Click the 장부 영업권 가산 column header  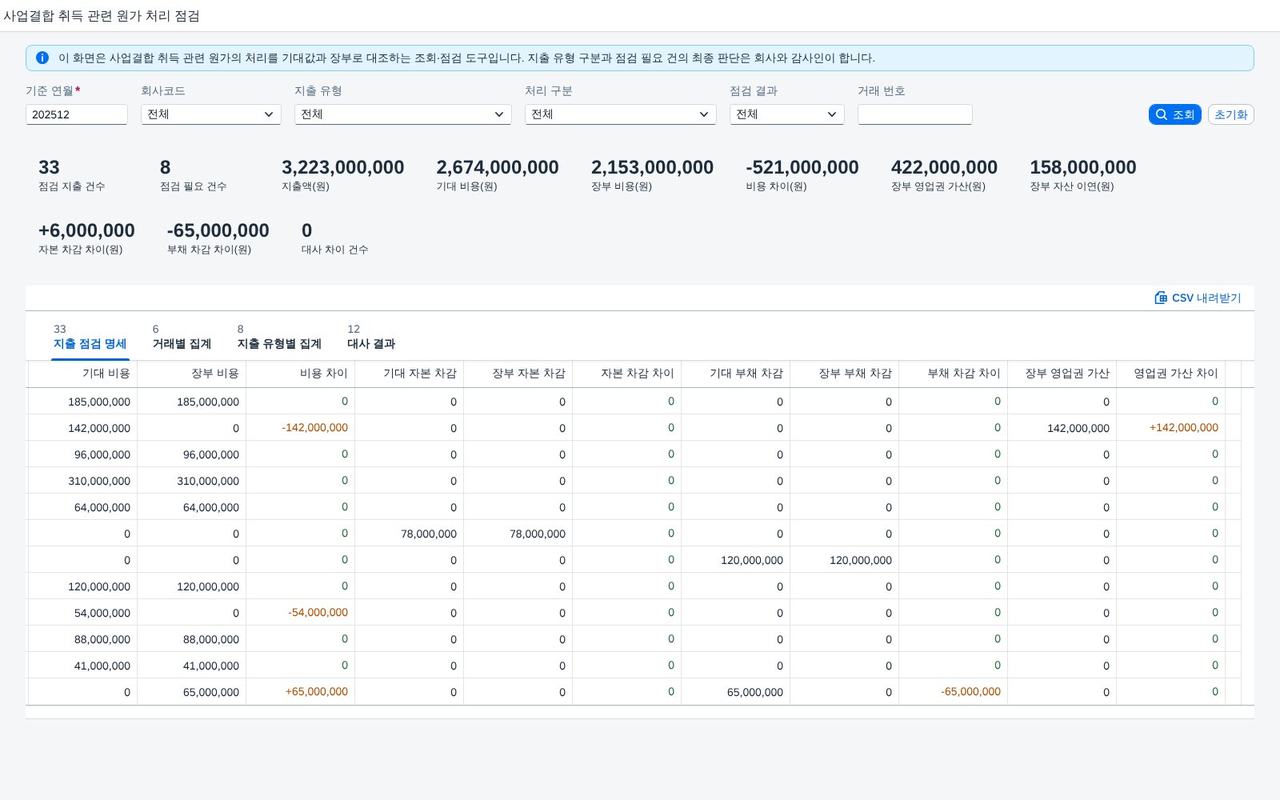pos(1062,373)
